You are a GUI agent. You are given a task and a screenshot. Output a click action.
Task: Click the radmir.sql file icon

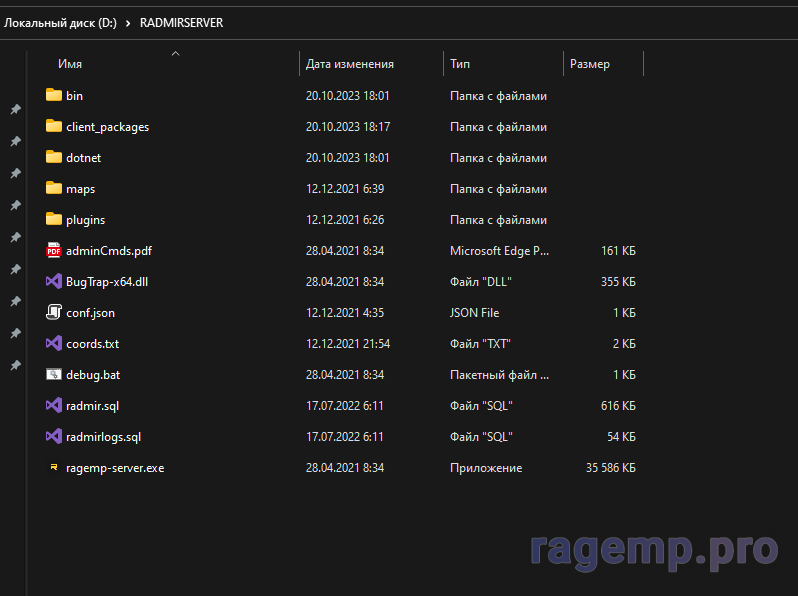pos(53,406)
